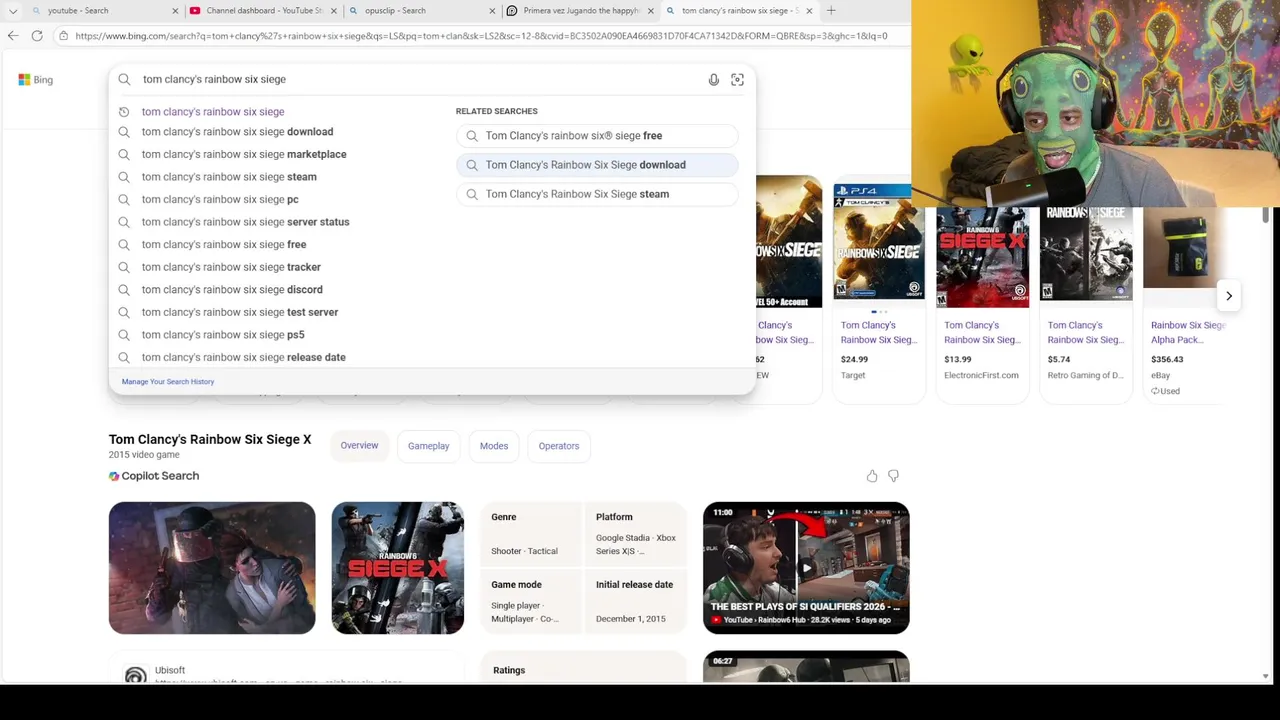This screenshot has height=720, width=1280.
Task: Open visual search camera icon
Action: [x=737, y=80]
